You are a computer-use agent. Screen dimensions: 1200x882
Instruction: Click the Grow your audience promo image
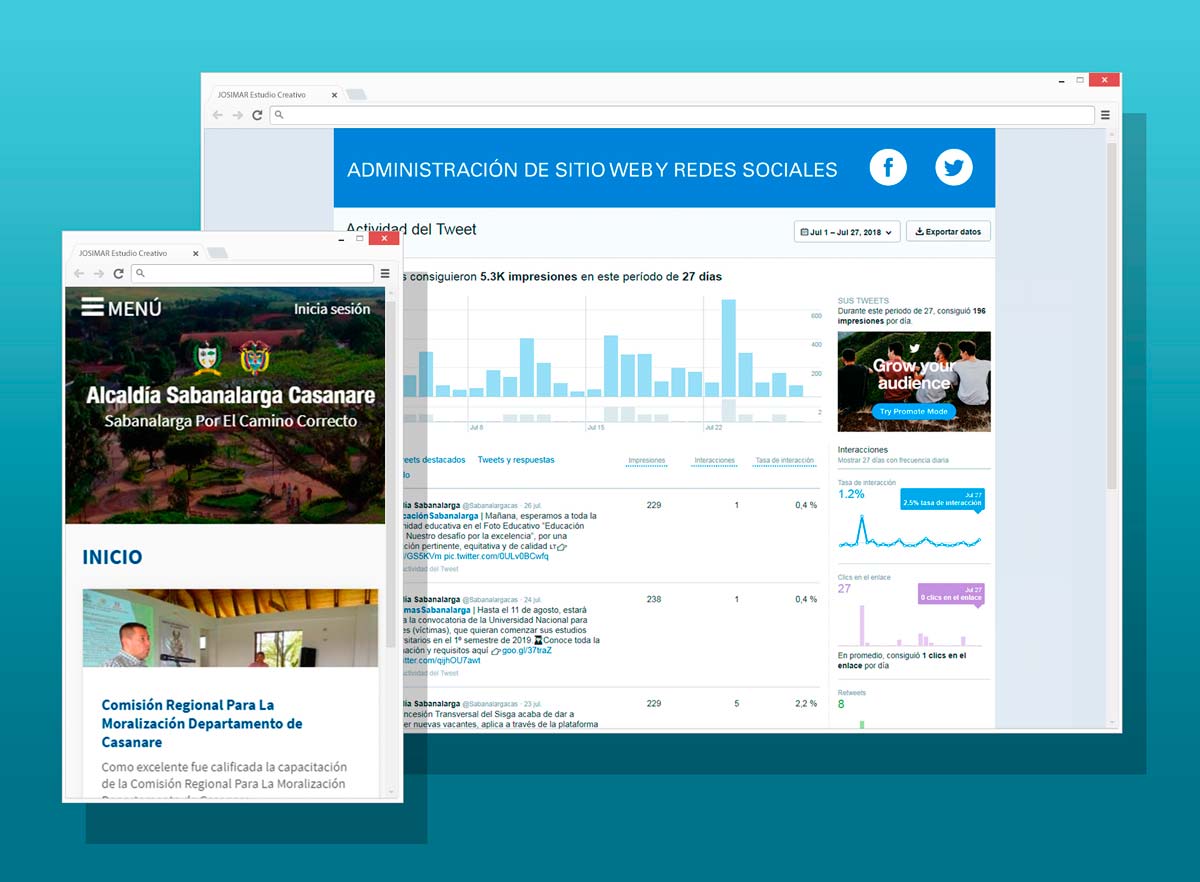coord(914,382)
